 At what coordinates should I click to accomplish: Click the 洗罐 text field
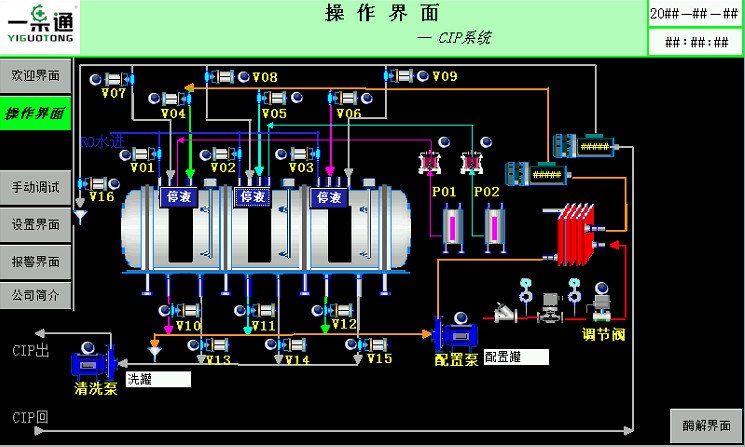pyautogui.click(x=157, y=379)
